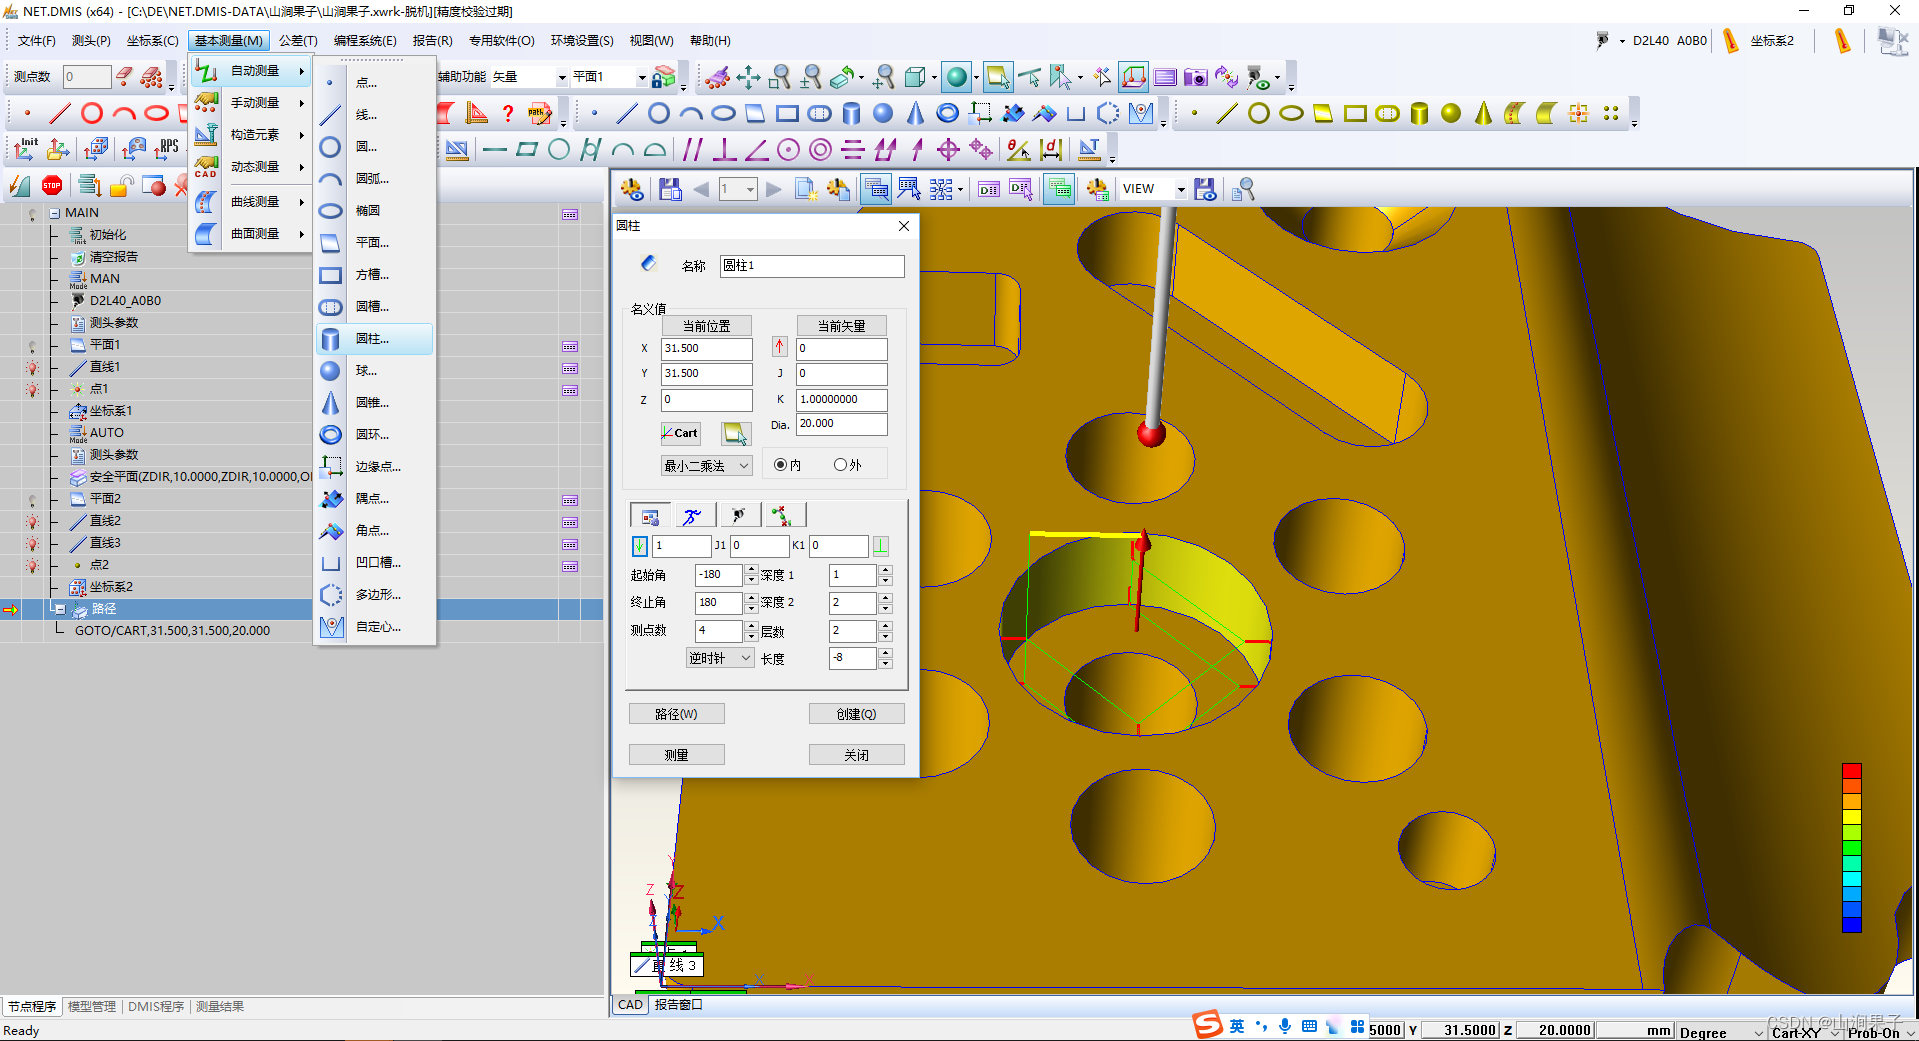Switch to the 模型管理 tab
Image resolution: width=1919 pixels, height=1041 pixels.
[x=92, y=1007]
